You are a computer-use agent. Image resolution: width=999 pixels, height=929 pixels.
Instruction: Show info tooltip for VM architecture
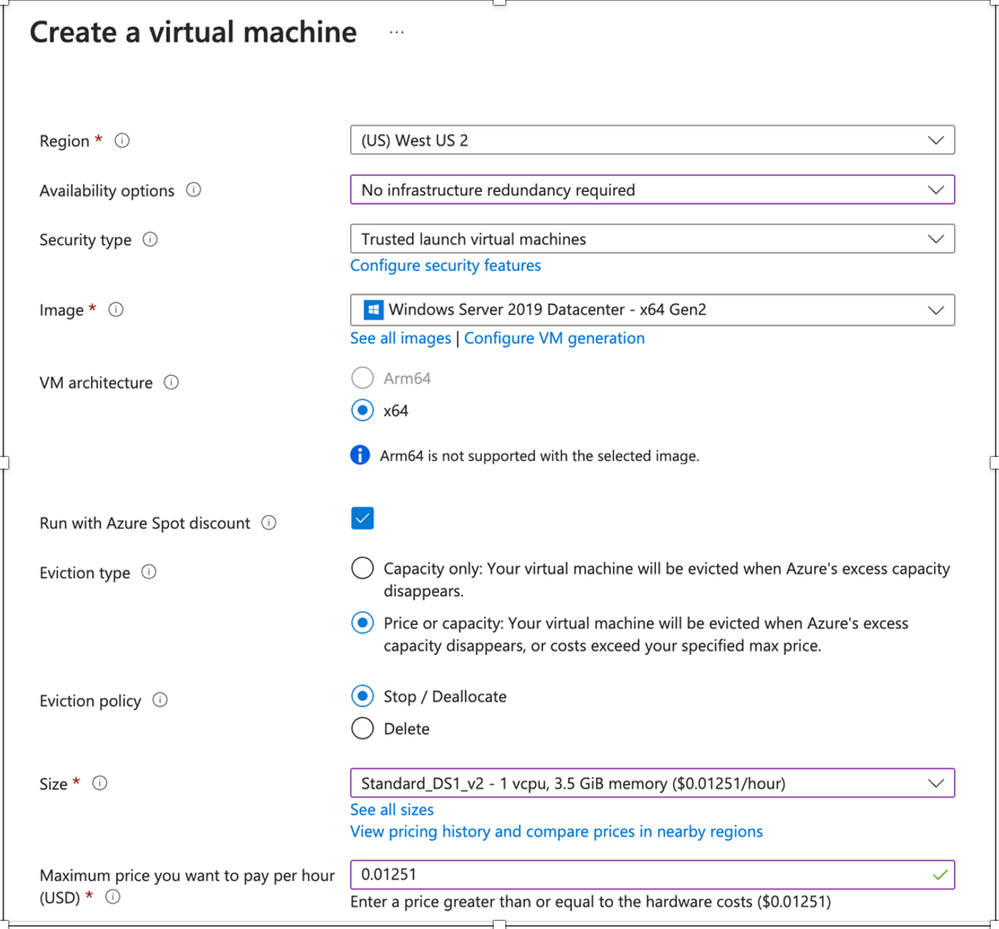click(171, 382)
